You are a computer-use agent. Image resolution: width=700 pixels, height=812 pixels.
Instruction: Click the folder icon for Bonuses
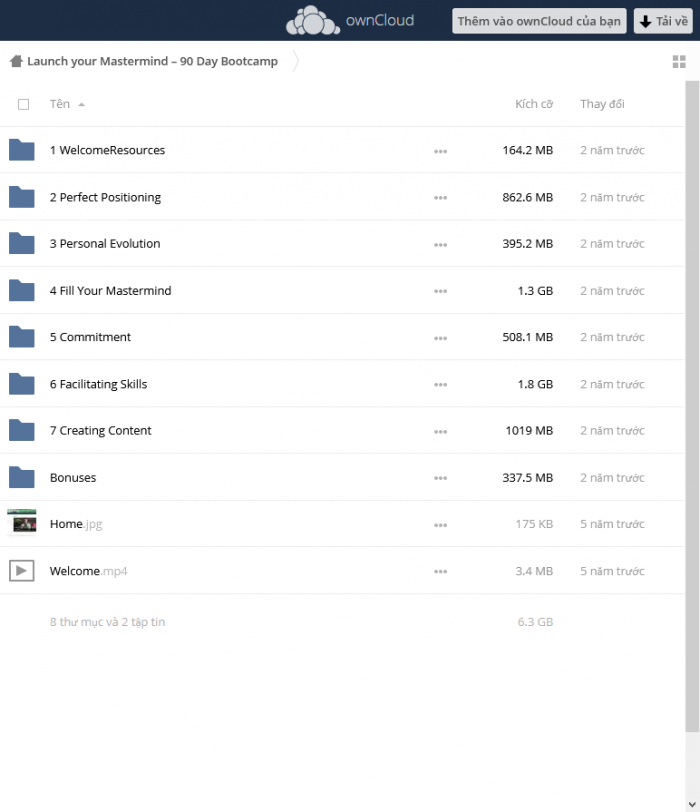tap(22, 477)
